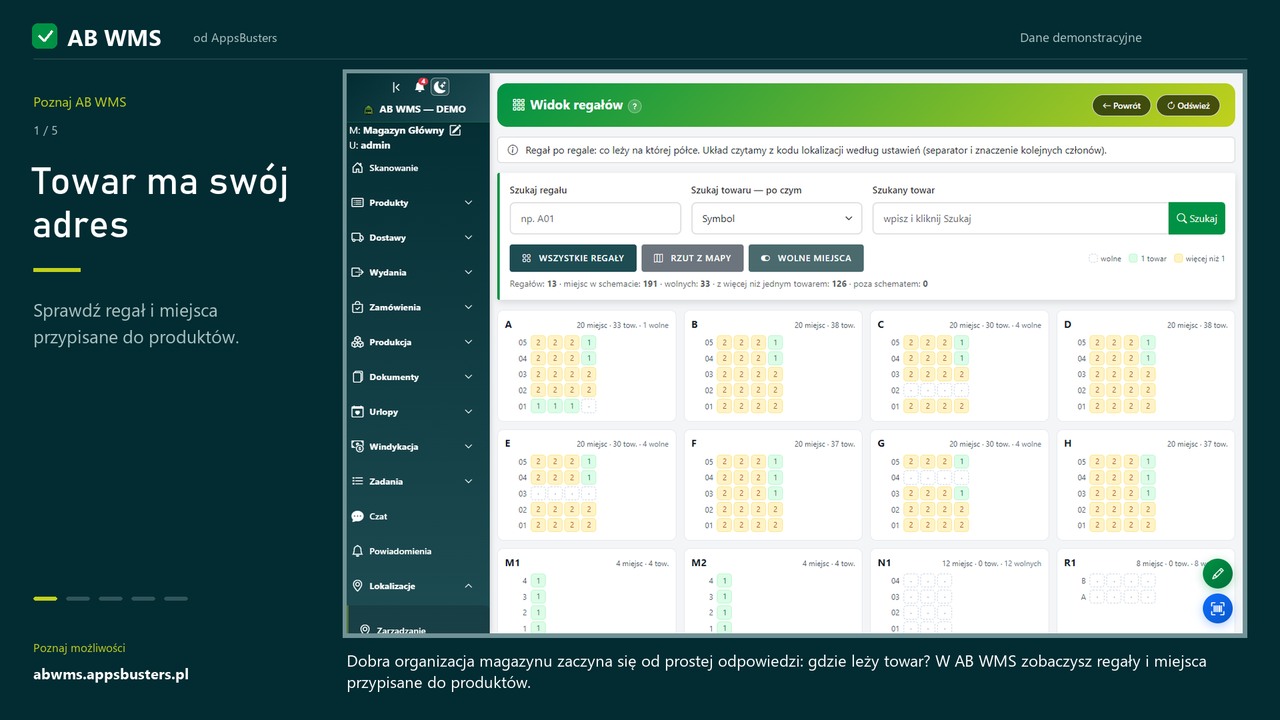The image size is (1280, 720).
Task: Click the Powiadomienia bell icon in sidebar
Action: pos(358,551)
